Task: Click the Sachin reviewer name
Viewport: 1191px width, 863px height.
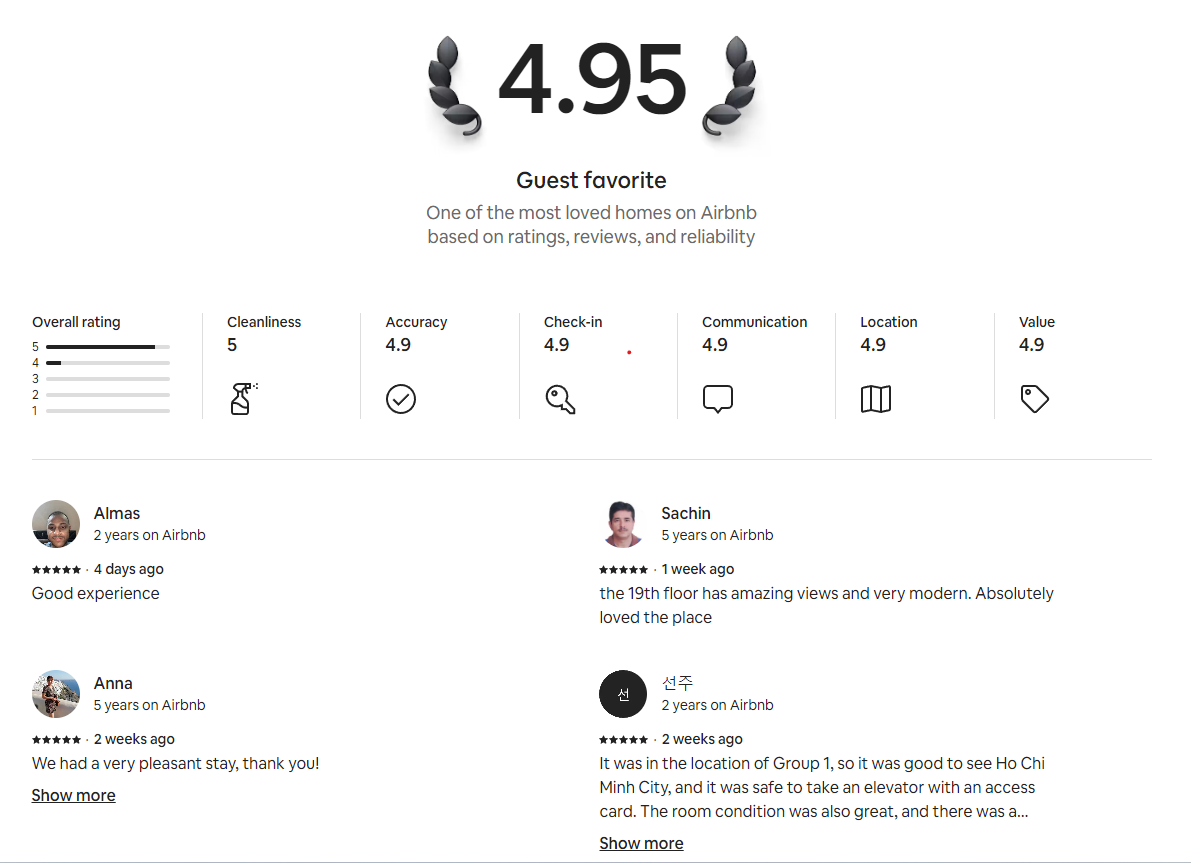Action: click(x=686, y=513)
